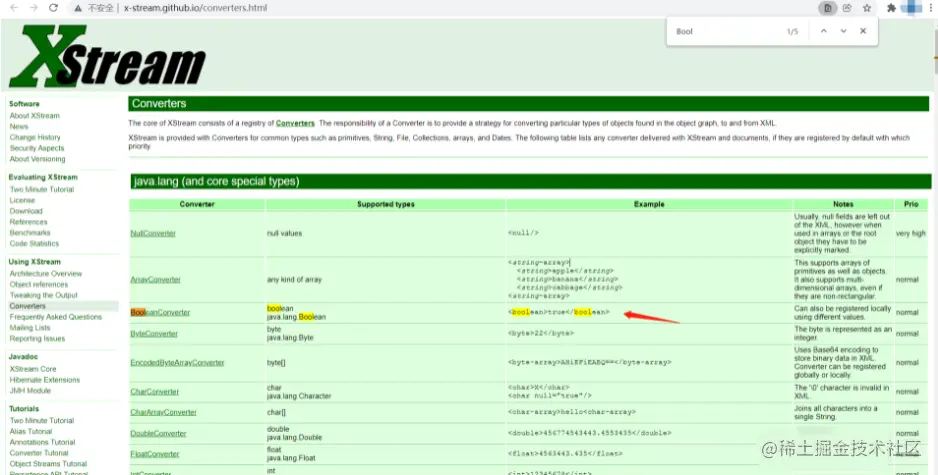This screenshot has height=475, width=938.
Task: Jump to previous find result with up arrow
Action: (824, 31)
